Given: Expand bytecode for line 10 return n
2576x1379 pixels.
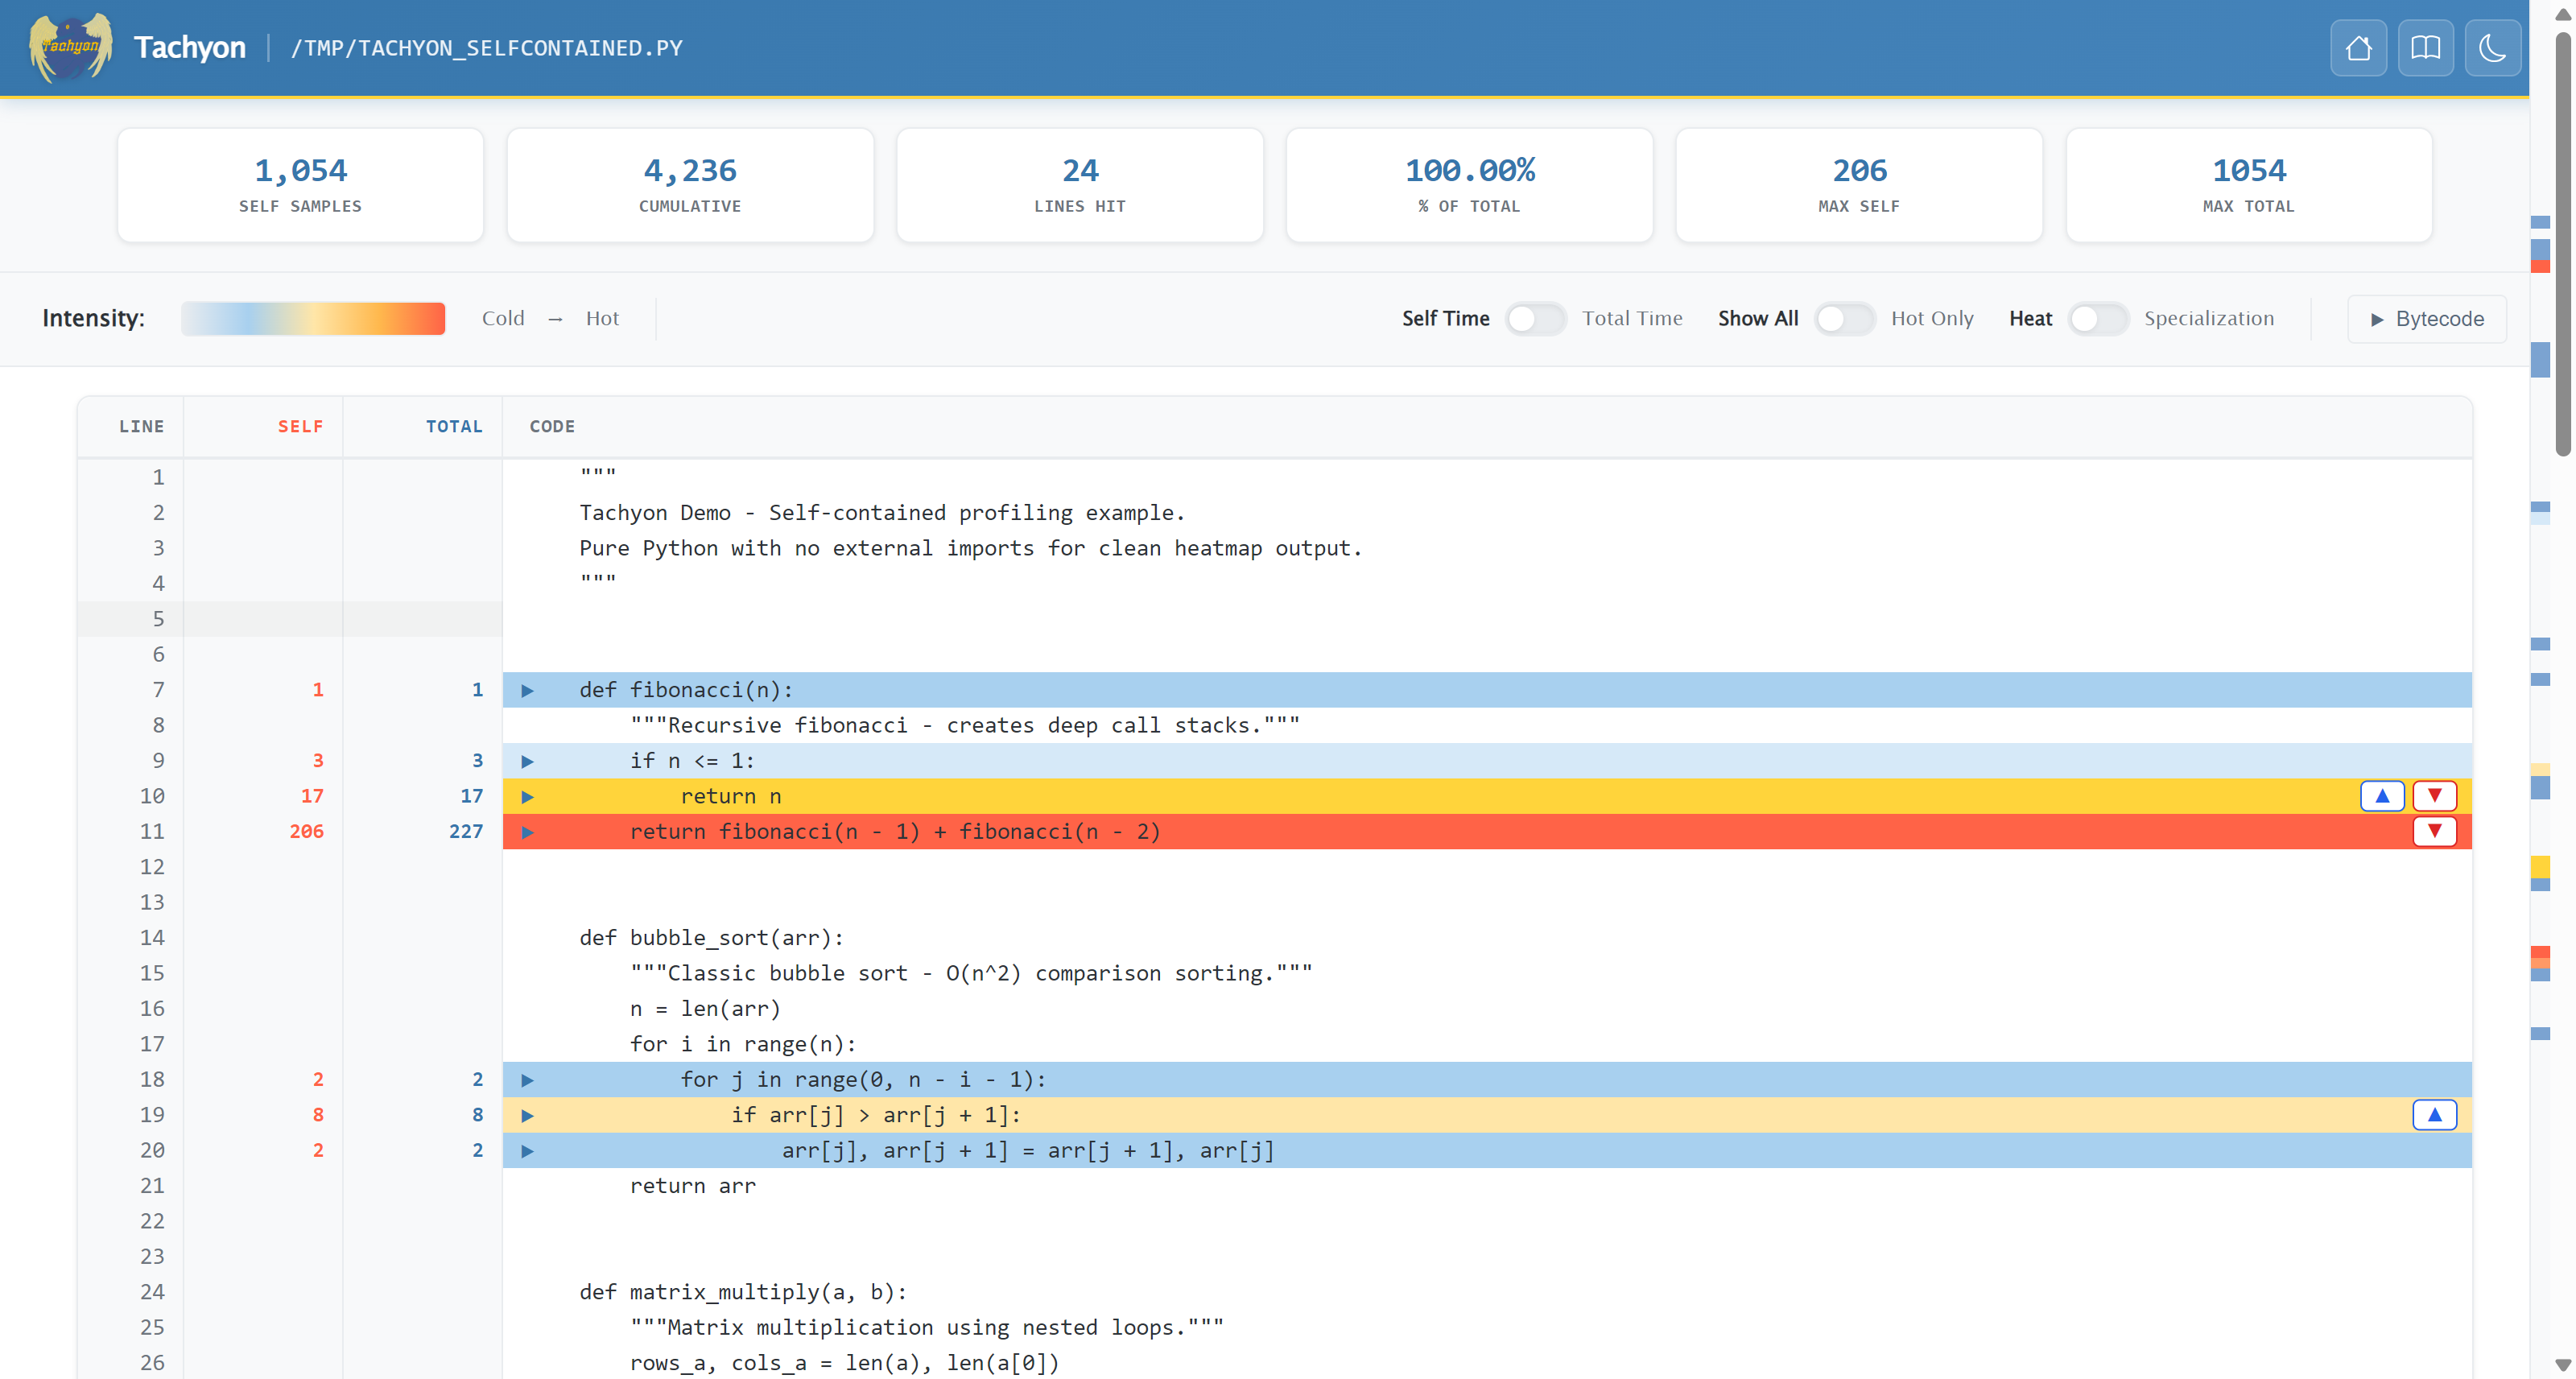Looking at the screenshot, I should coord(527,796).
